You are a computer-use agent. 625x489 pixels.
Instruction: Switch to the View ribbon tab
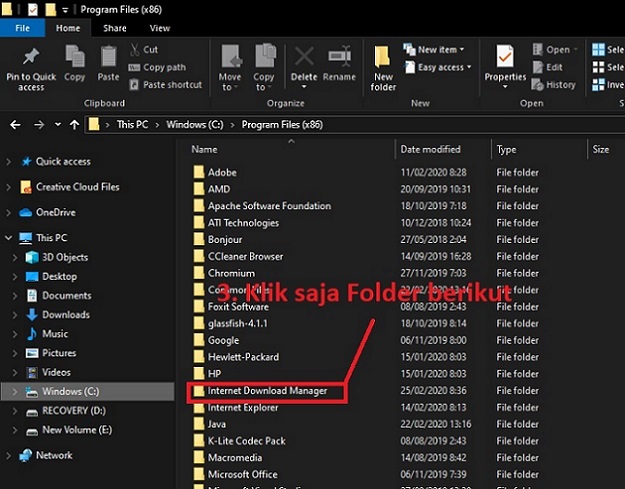159,28
